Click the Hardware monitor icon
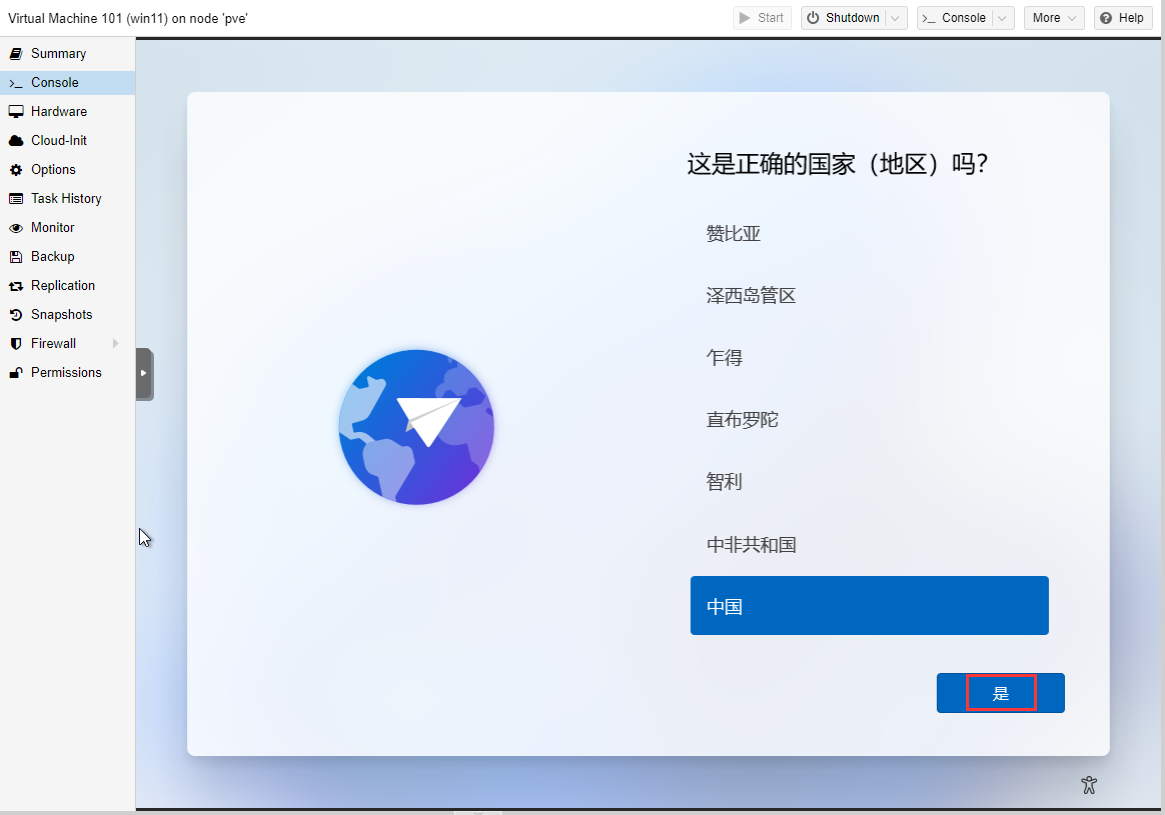This screenshot has height=815, width=1165. click(16, 112)
